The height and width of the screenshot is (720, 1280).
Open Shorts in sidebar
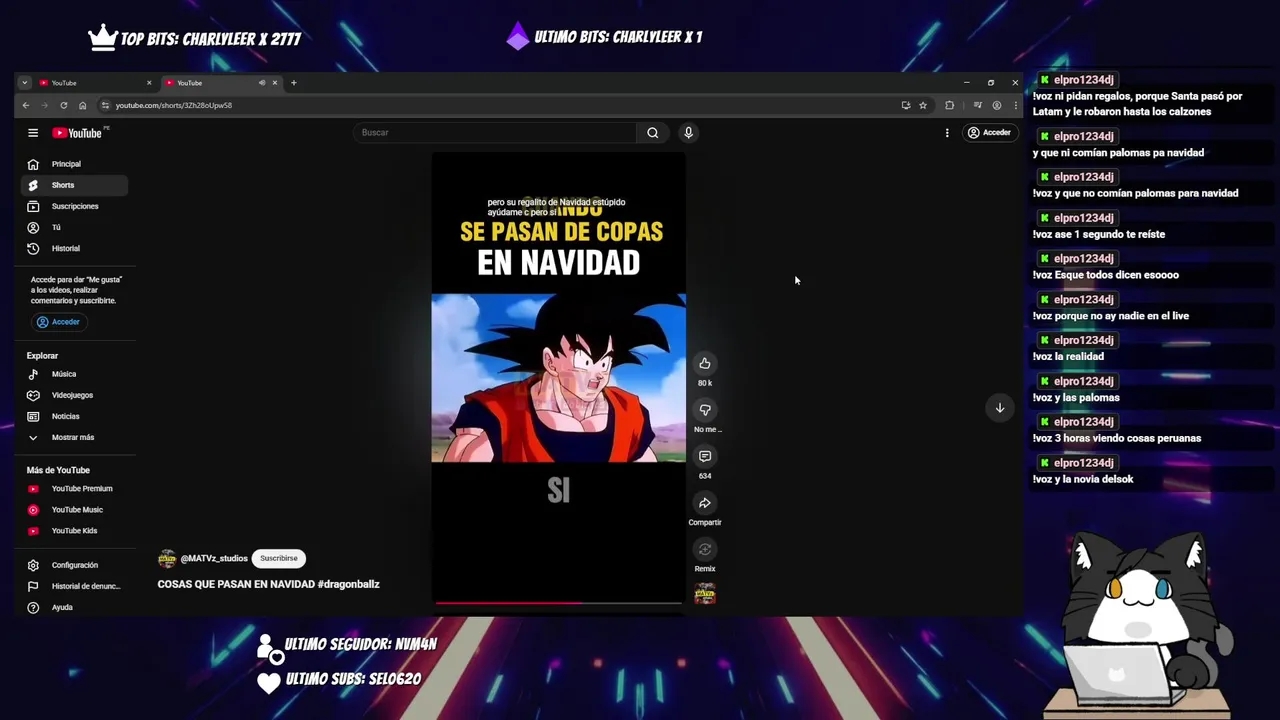(x=74, y=185)
